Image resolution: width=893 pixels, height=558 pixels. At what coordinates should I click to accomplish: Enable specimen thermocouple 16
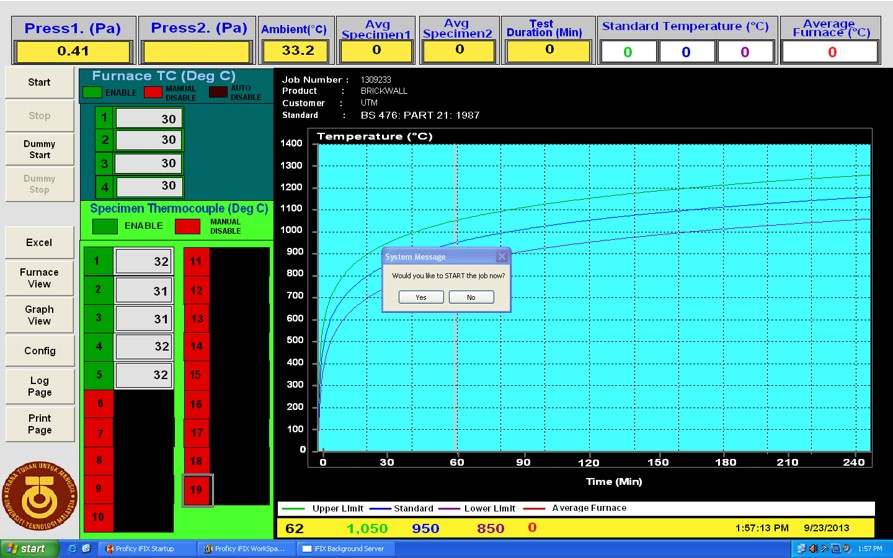click(196, 404)
